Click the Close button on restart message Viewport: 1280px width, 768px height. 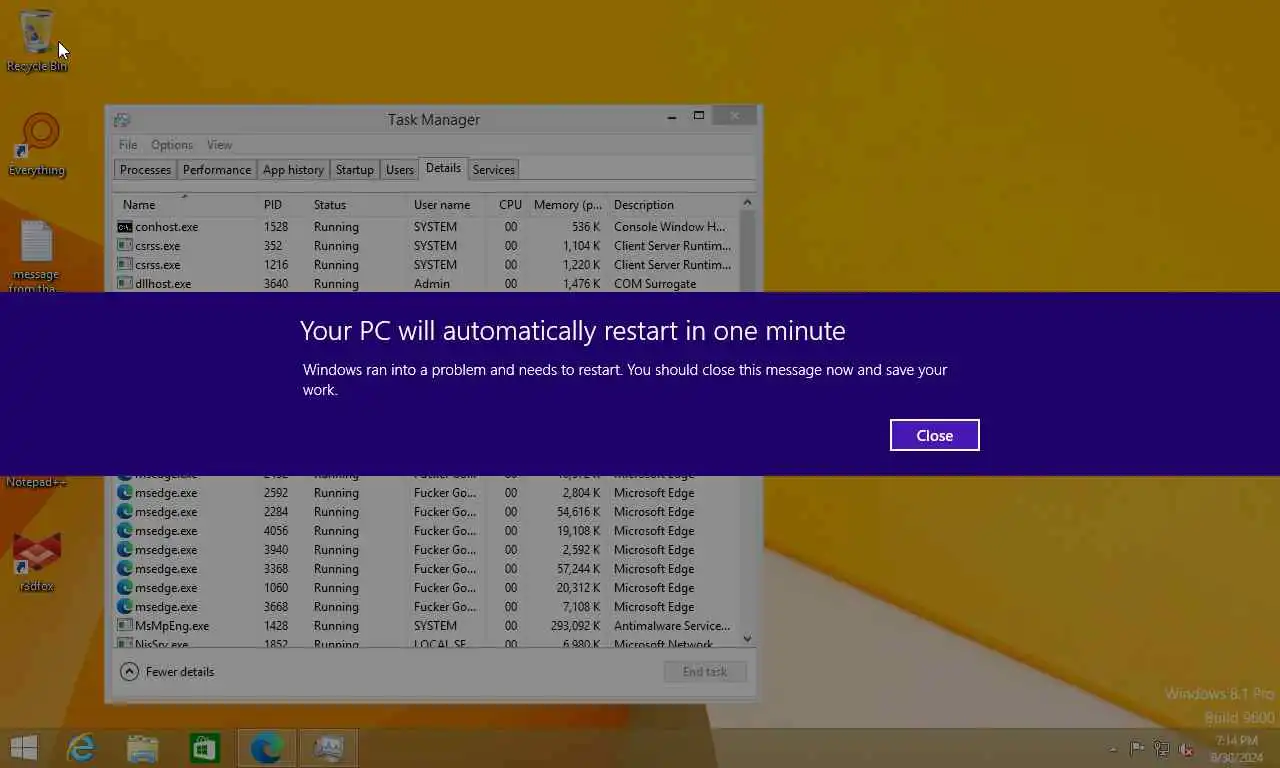934,435
